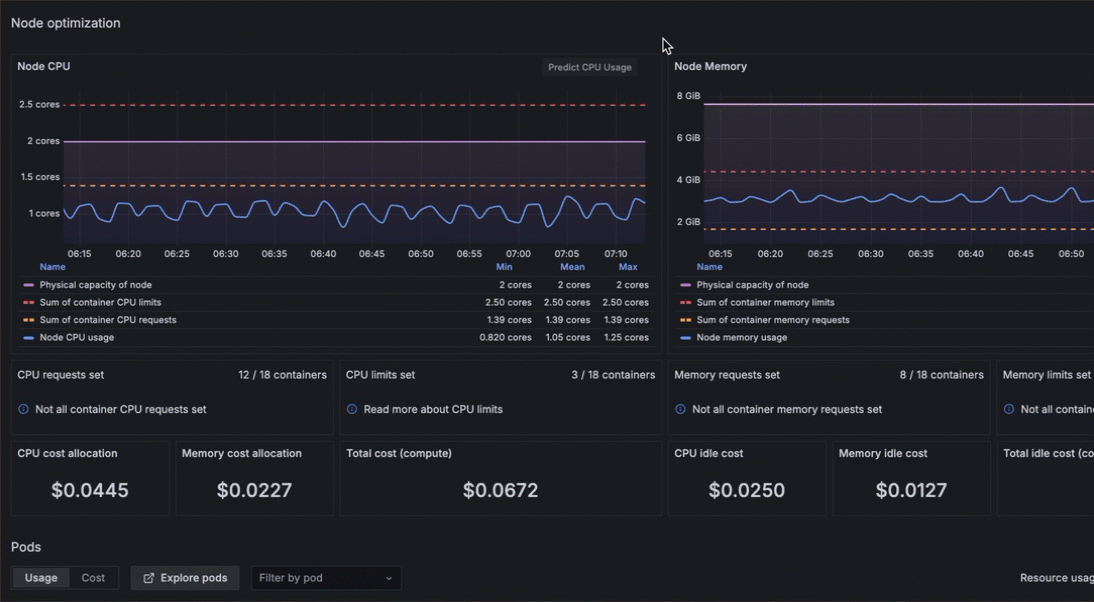Click blue swatch for Node memory usage
The width and height of the screenshot is (1094, 602).
click(x=686, y=338)
